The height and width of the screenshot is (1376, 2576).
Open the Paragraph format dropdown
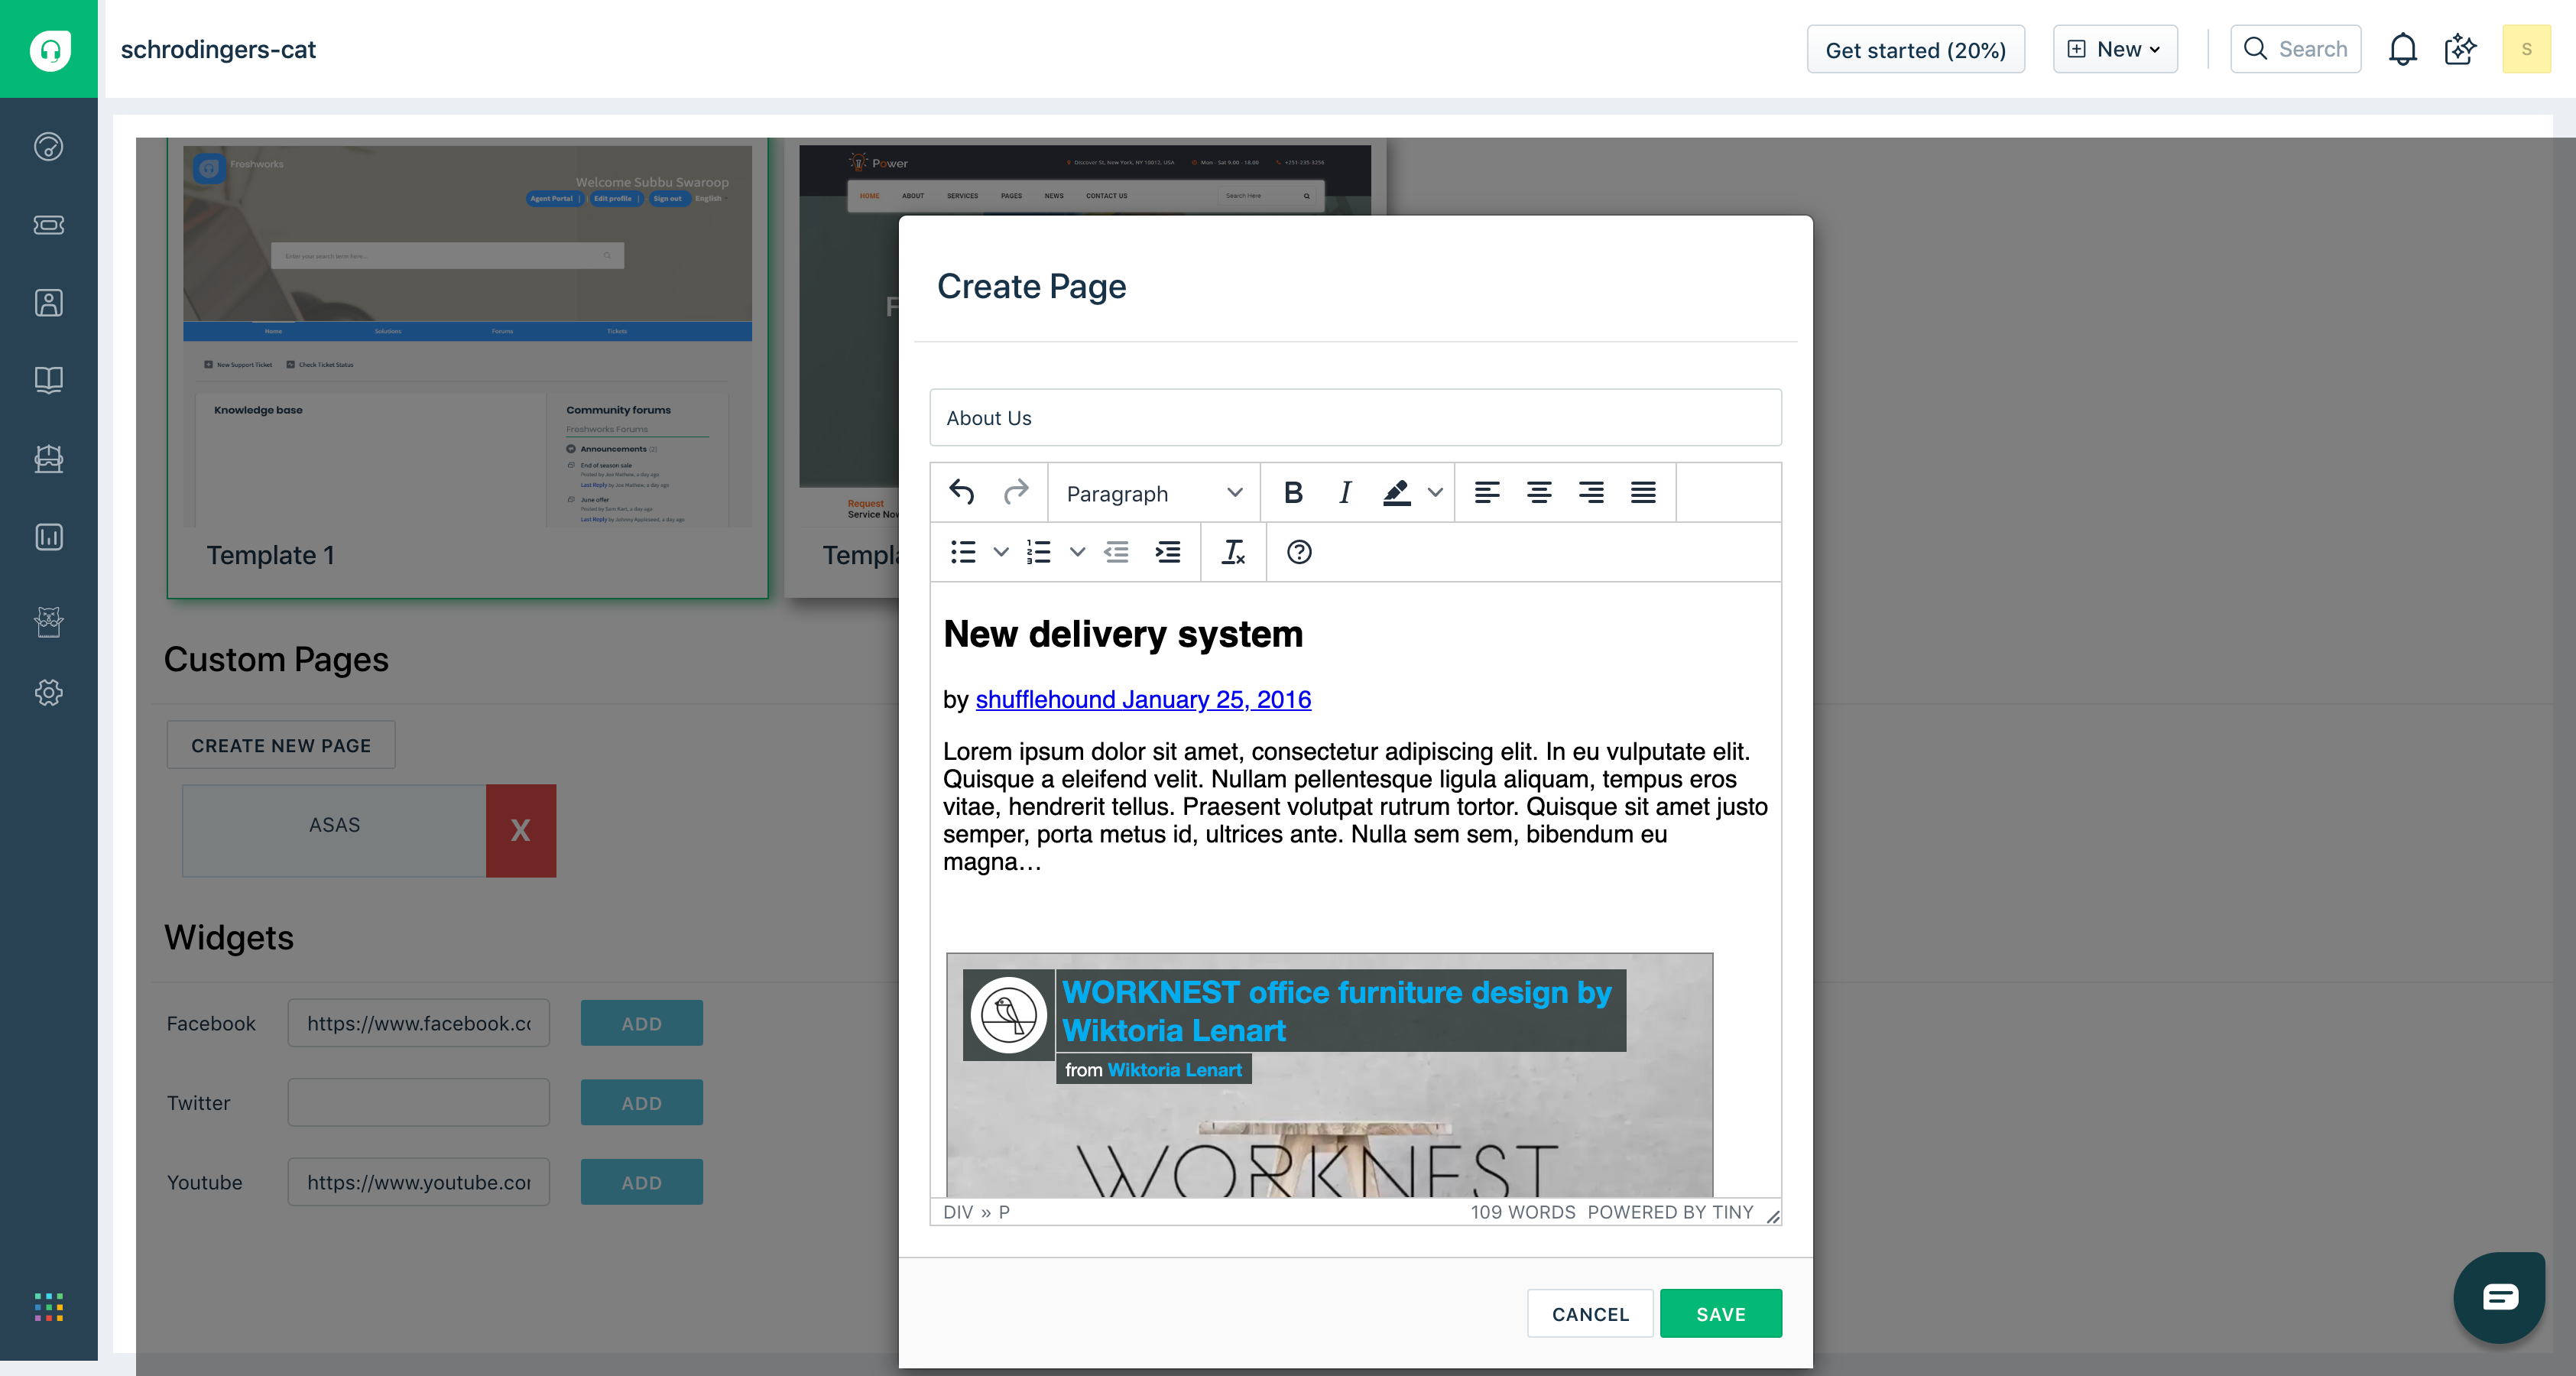1154,493
